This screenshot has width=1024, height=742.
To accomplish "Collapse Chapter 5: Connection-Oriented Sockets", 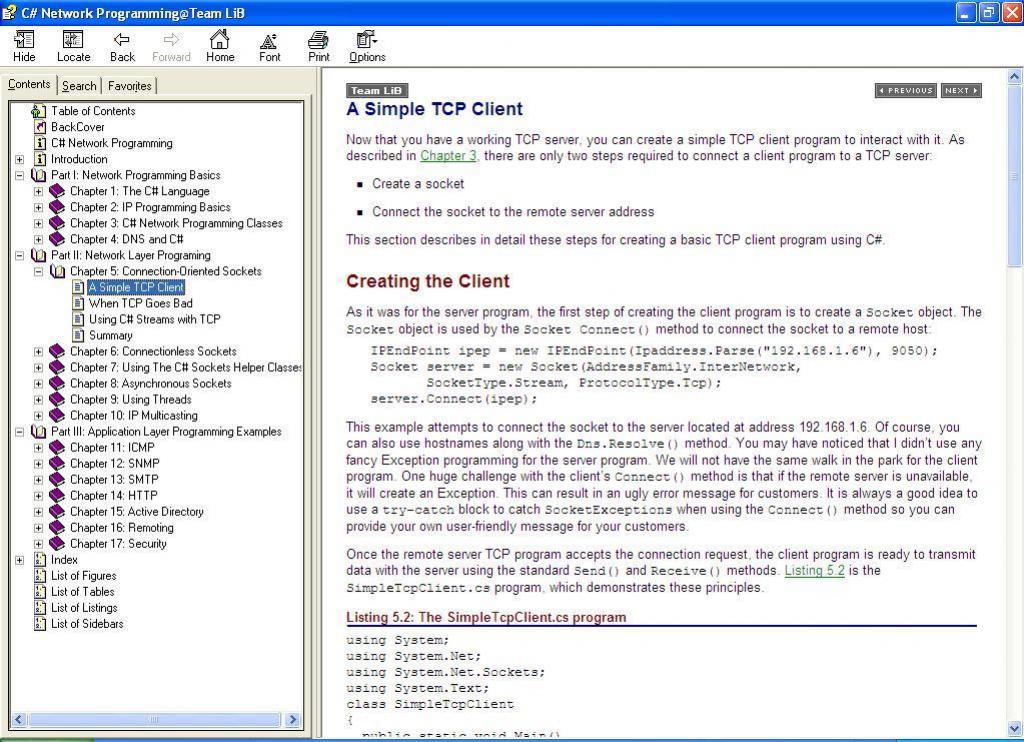I will (x=39, y=271).
